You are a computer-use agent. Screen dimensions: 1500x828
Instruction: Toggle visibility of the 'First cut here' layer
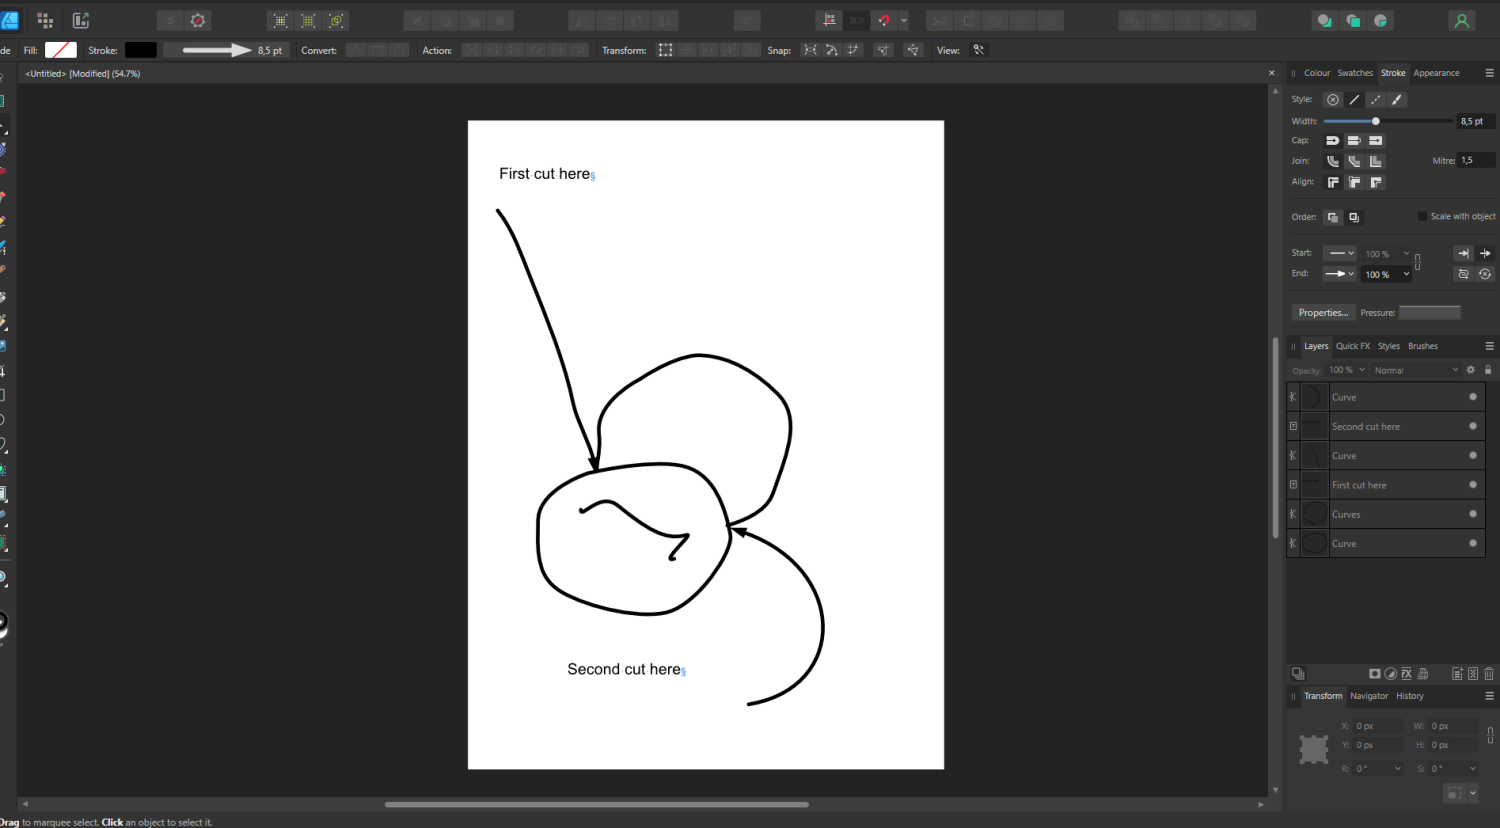tap(1472, 484)
